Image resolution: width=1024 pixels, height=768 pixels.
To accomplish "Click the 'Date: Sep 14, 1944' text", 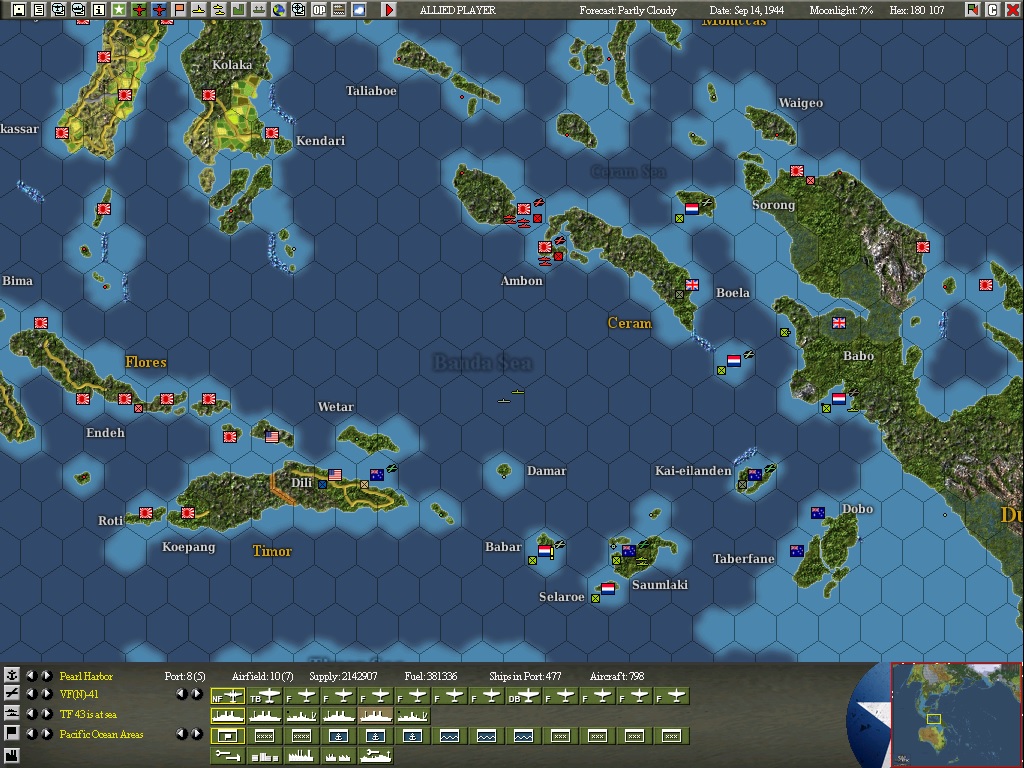I will [x=746, y=10].
